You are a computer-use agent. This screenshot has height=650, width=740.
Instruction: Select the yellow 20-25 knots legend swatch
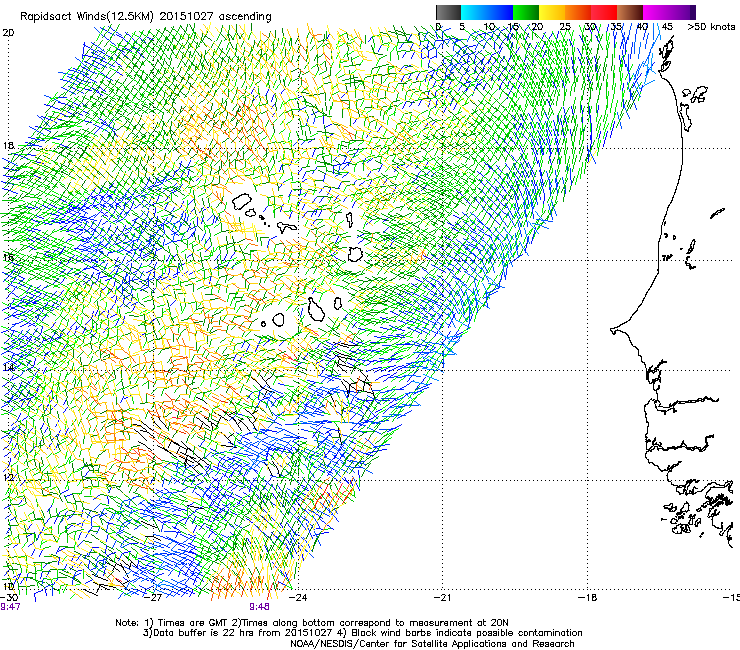coord(552,12)
